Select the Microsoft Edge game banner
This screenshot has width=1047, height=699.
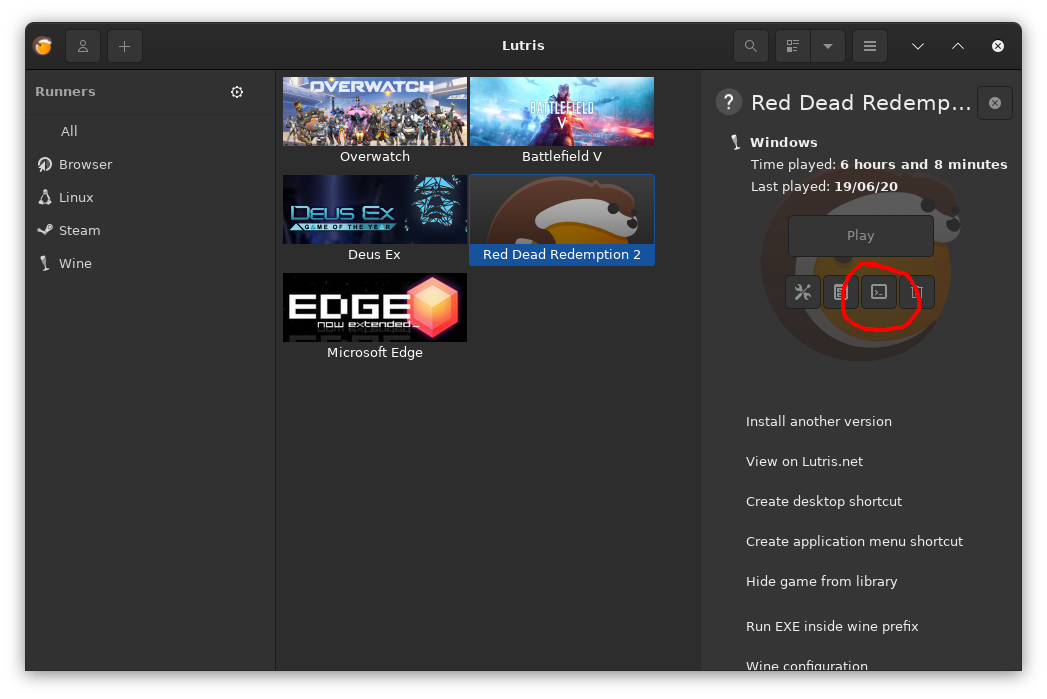[x=375, y=308]
